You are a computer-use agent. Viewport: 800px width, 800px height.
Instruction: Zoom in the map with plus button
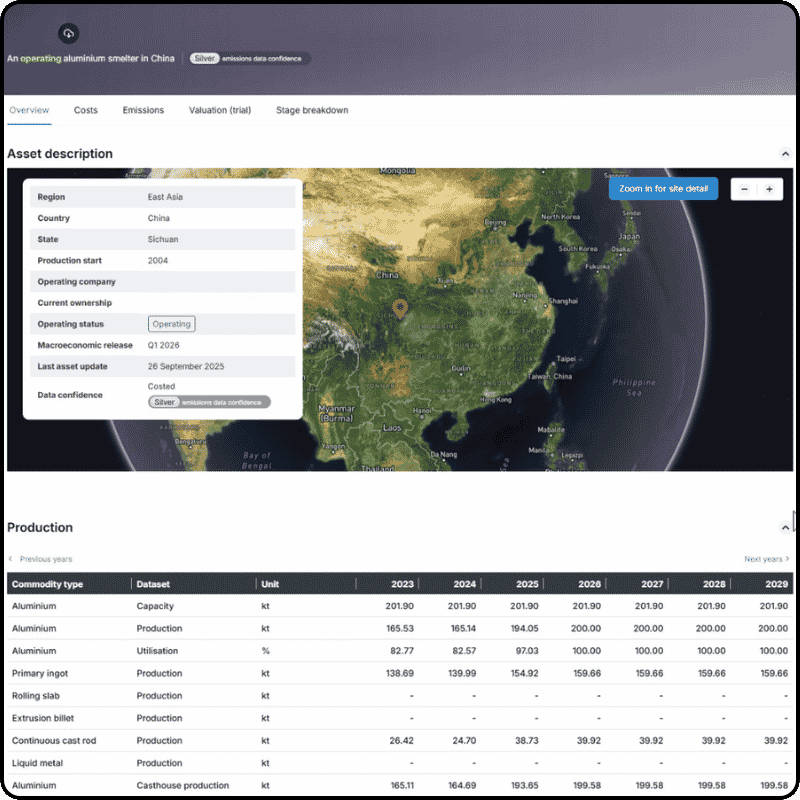coord(769,189)
